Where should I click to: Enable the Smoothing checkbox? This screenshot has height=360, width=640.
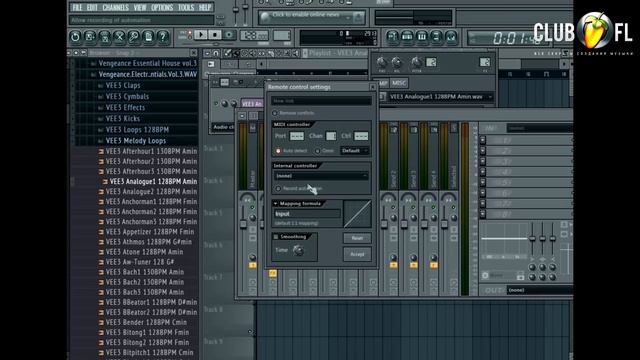276,237
